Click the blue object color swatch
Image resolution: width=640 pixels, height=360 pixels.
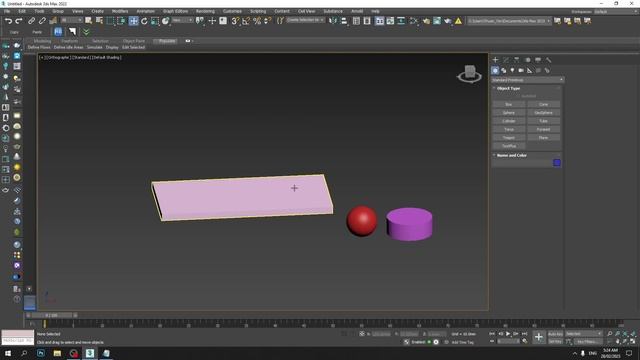click(x=557, y=163)
